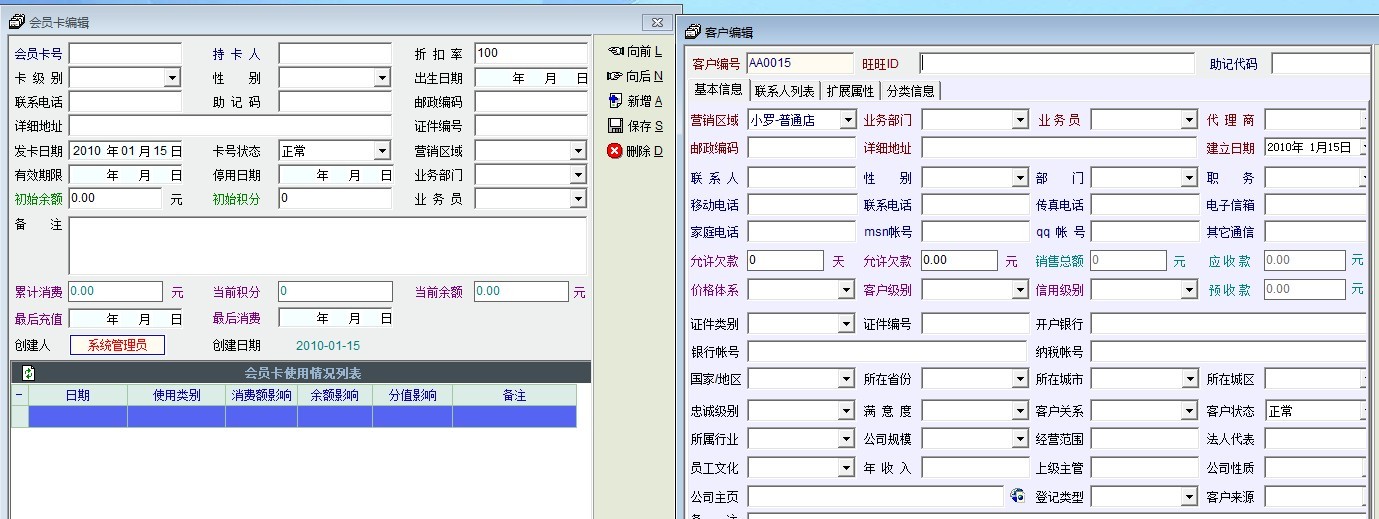Click the 系统管理员 creator button
1379x519 pixels.
click(x=117, y=346)
